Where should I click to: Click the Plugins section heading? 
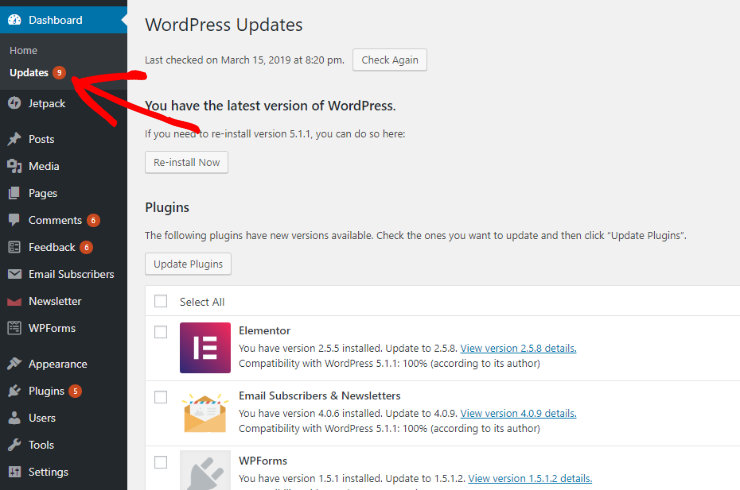tap(167, 207)
